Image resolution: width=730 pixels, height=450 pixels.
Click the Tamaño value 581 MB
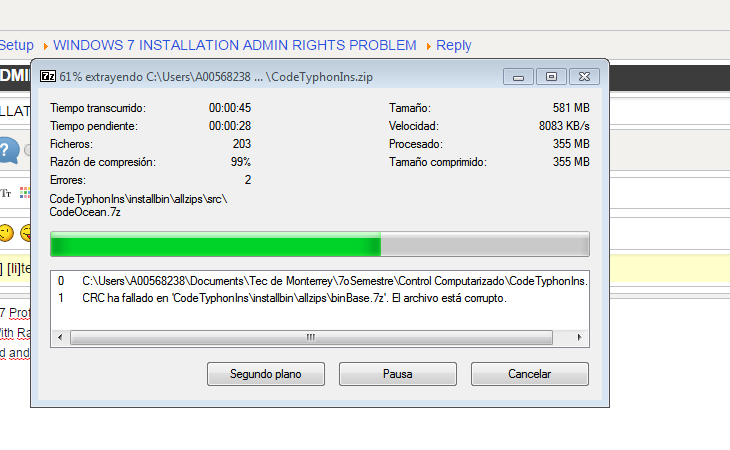[x=571, y=108]
